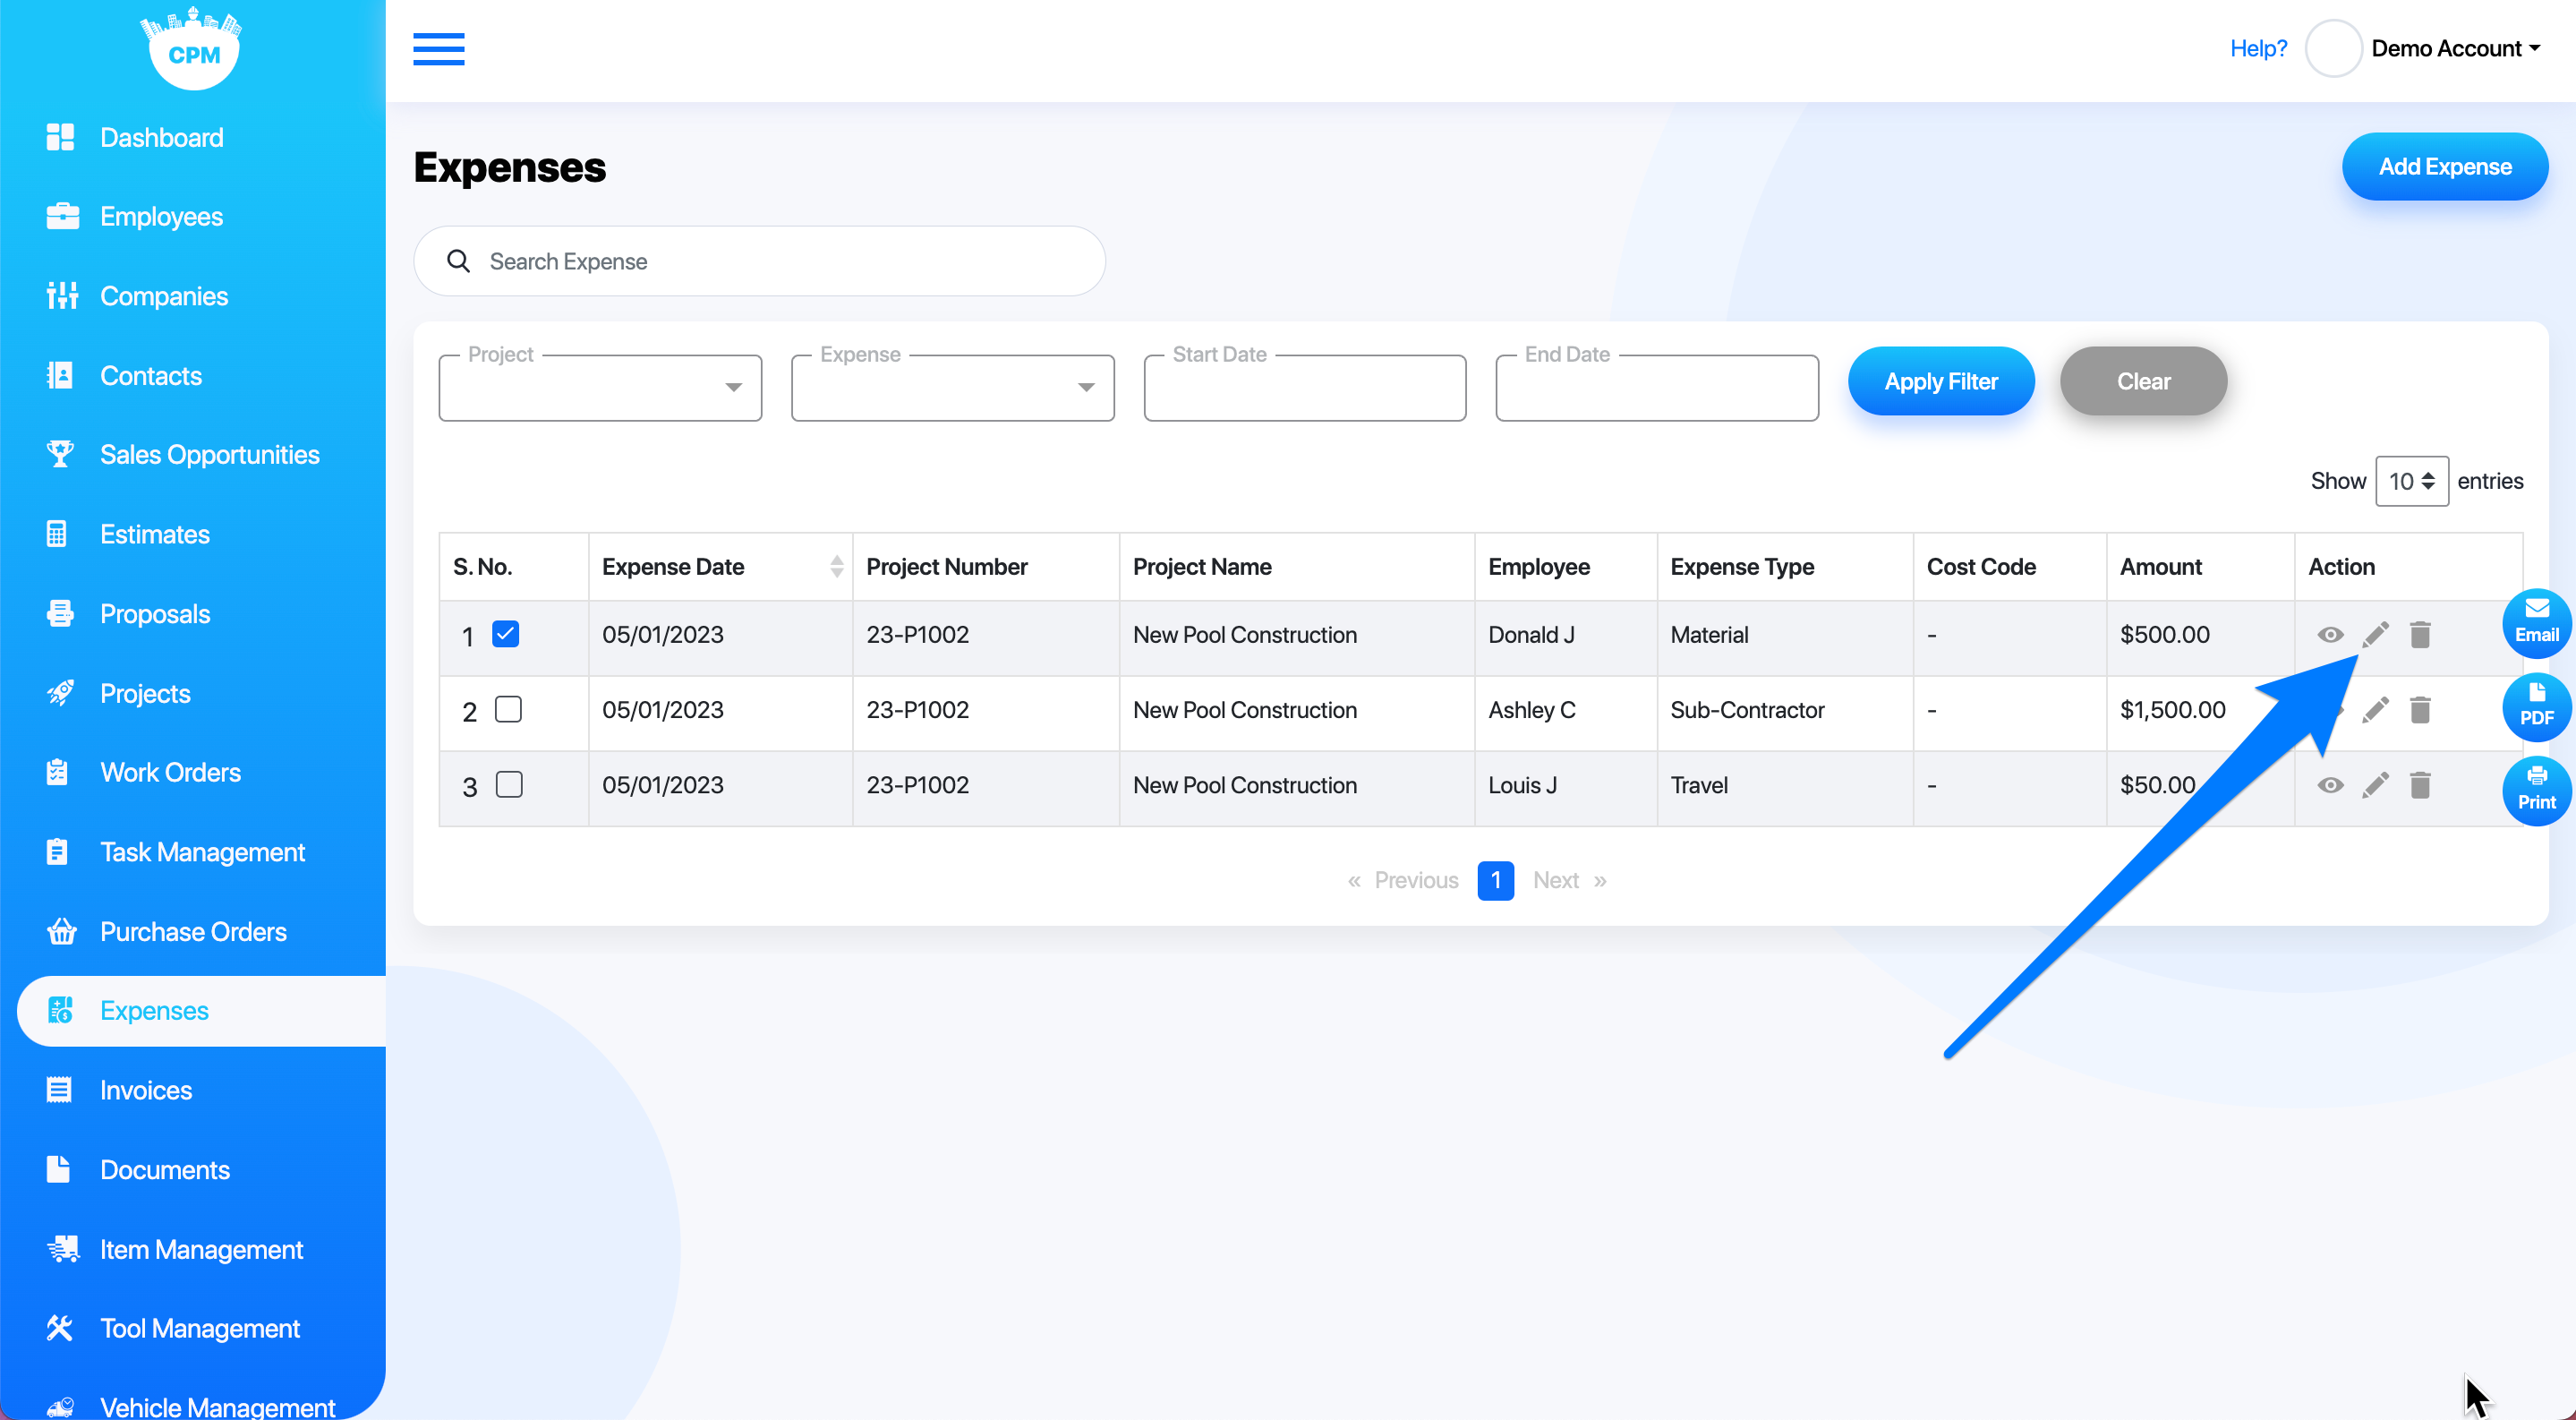Click page 1 in pagination

(x=1495, y=880)
